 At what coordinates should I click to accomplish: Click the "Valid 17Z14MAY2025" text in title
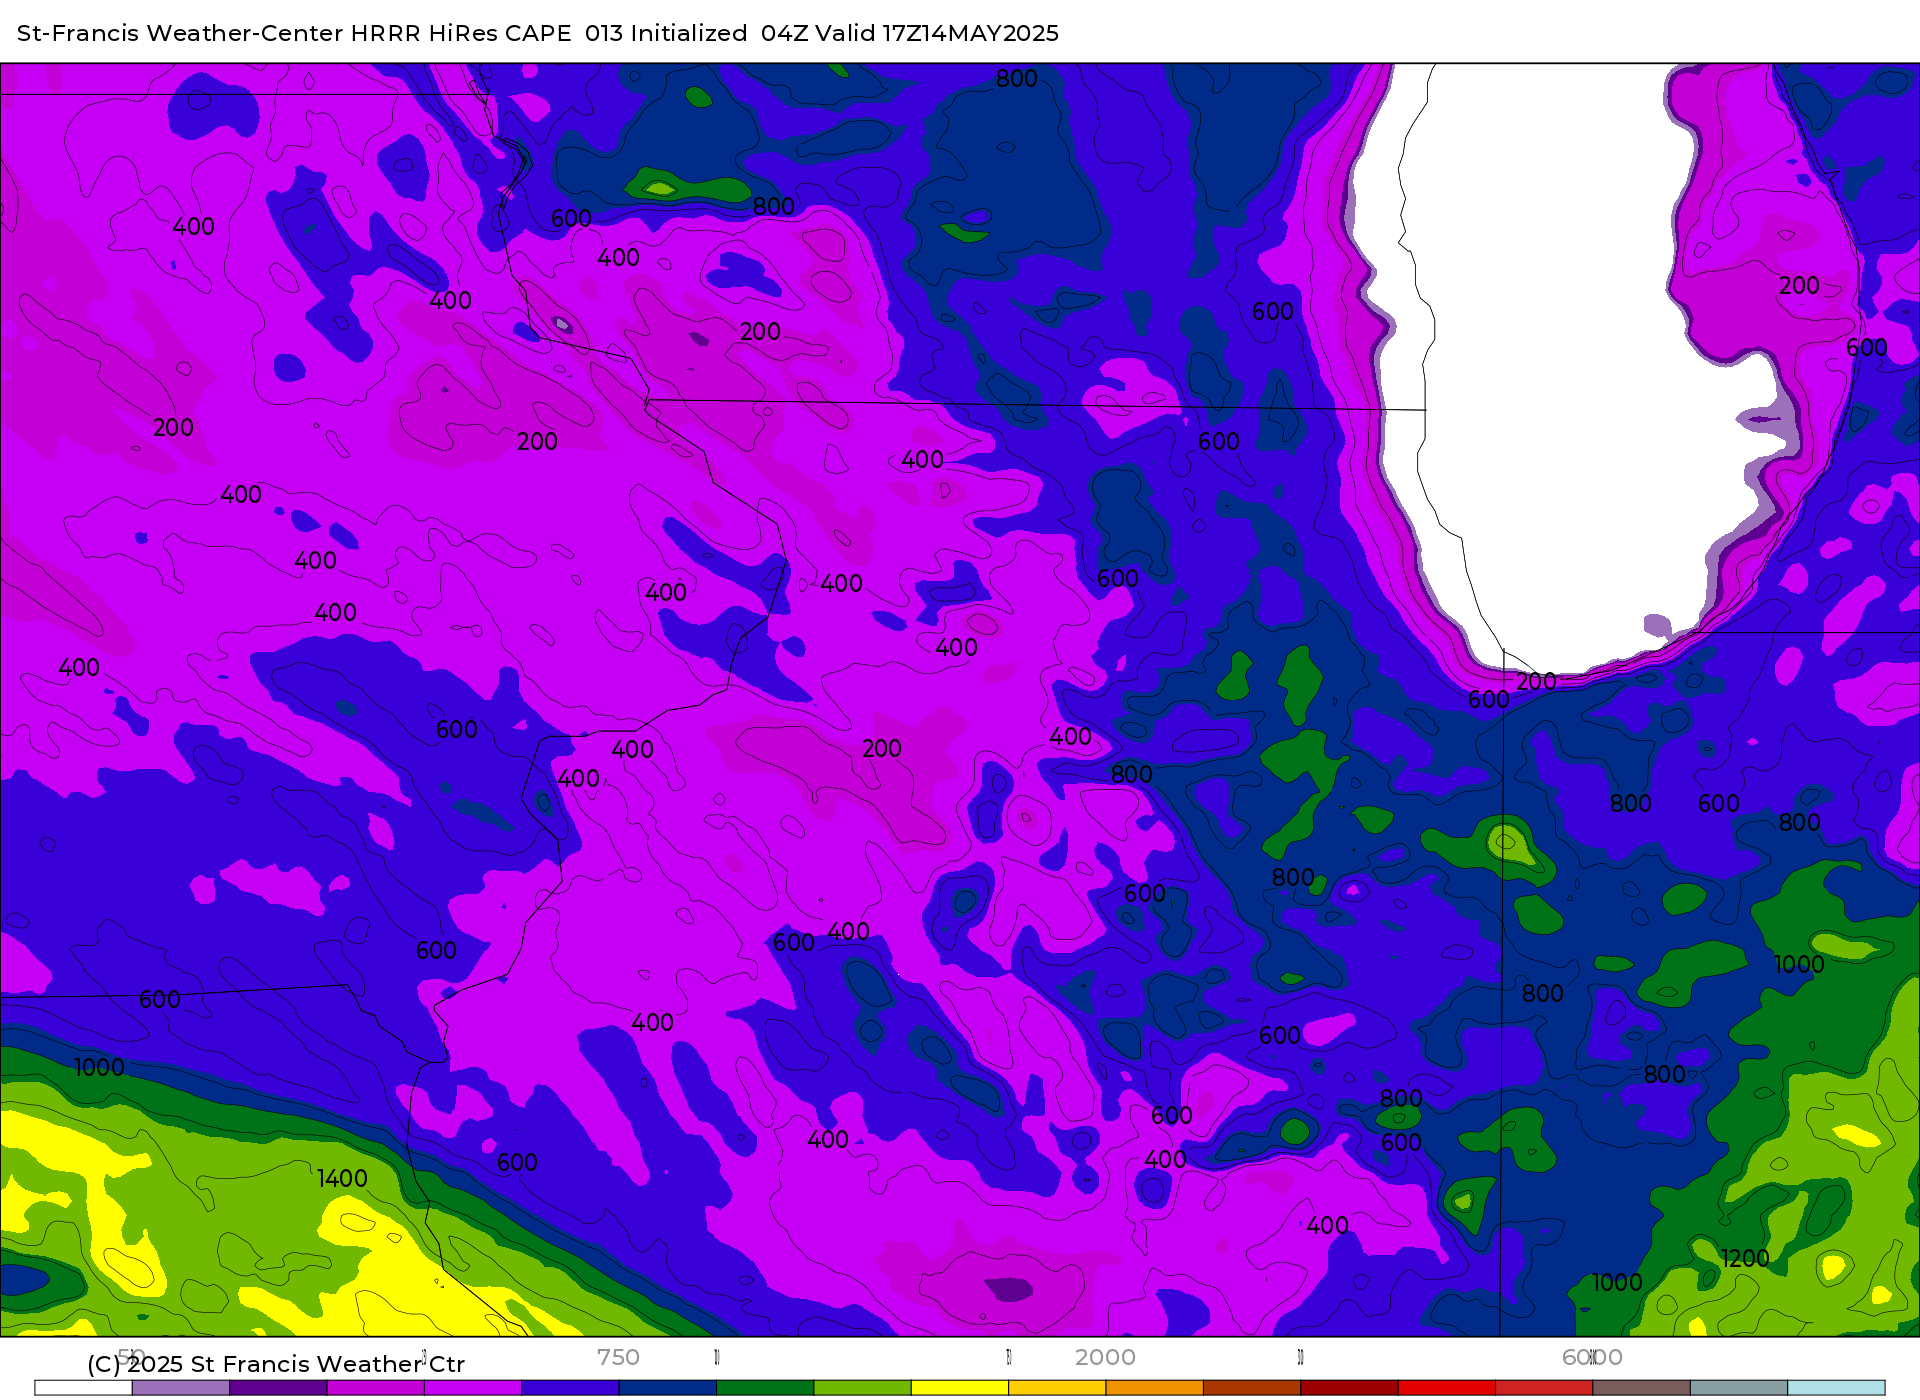937,33
